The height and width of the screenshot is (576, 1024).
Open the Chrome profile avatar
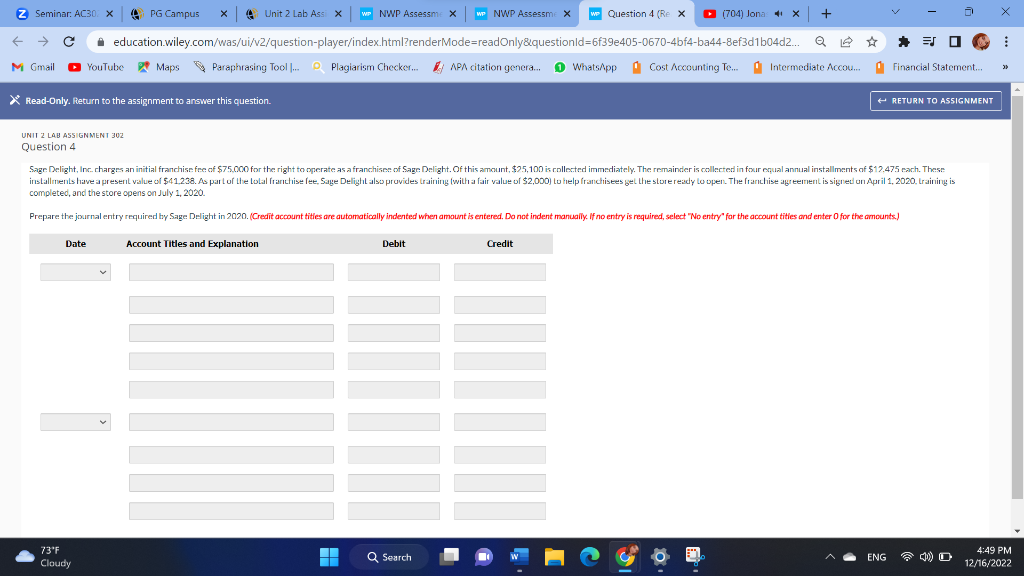pyautogui.click(x=980, y=42)
